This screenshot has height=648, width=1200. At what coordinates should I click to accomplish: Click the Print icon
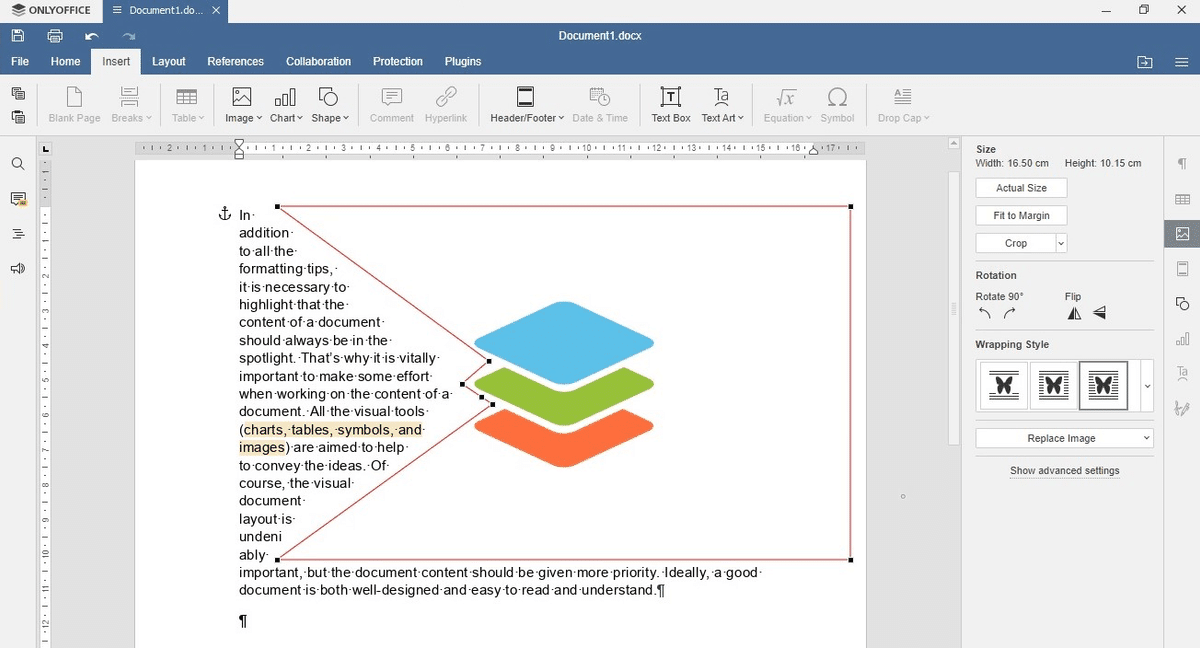pos(55,36)
